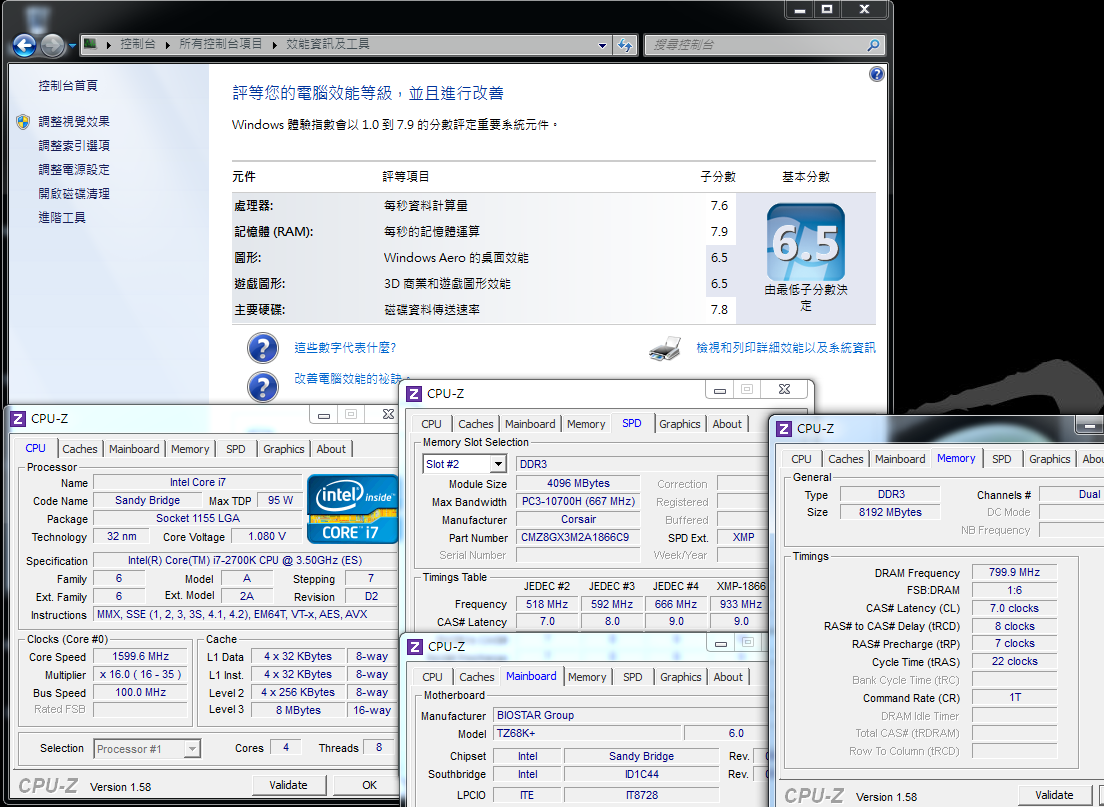Viewport: 1104px width, 807px height.
Task: Click Validate in the CPU-Z Memory window
Action: pos(1054,795)
